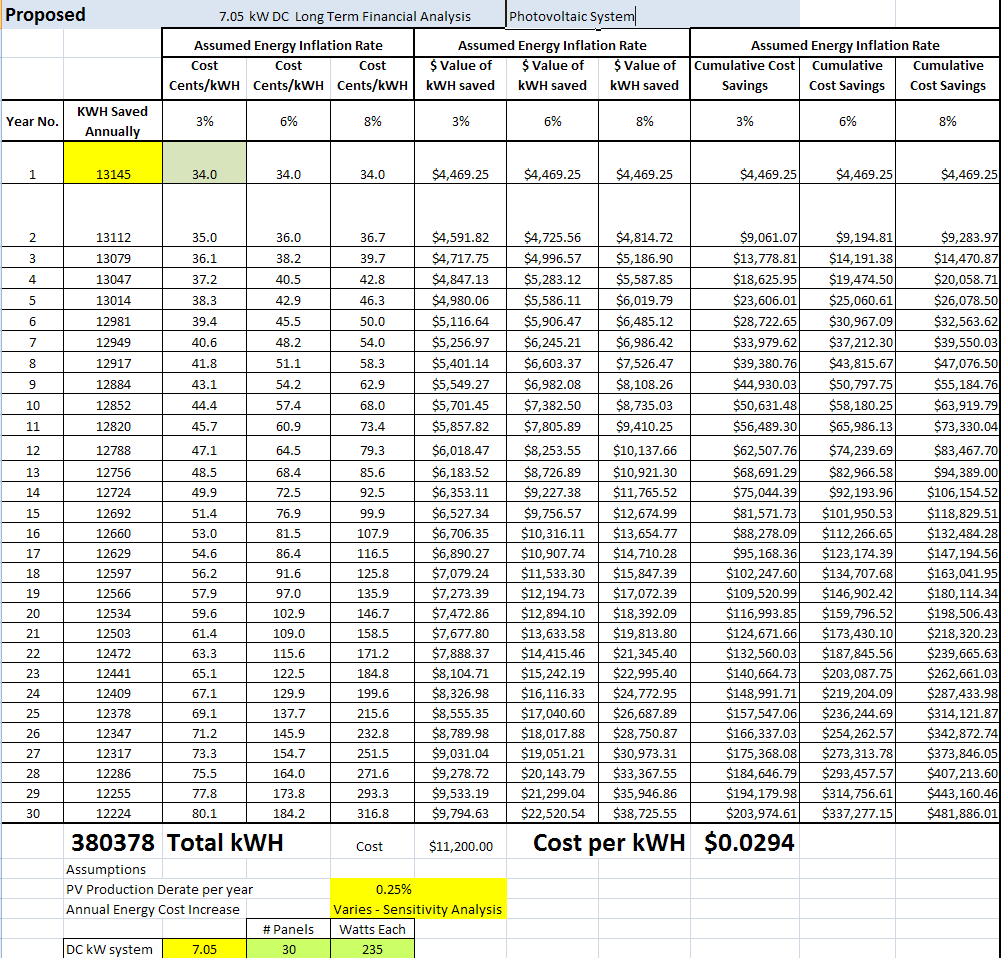Click the 'Watts Each' header cell
The height and width of the screenshot is (958, 1001).
coord(372,929)
